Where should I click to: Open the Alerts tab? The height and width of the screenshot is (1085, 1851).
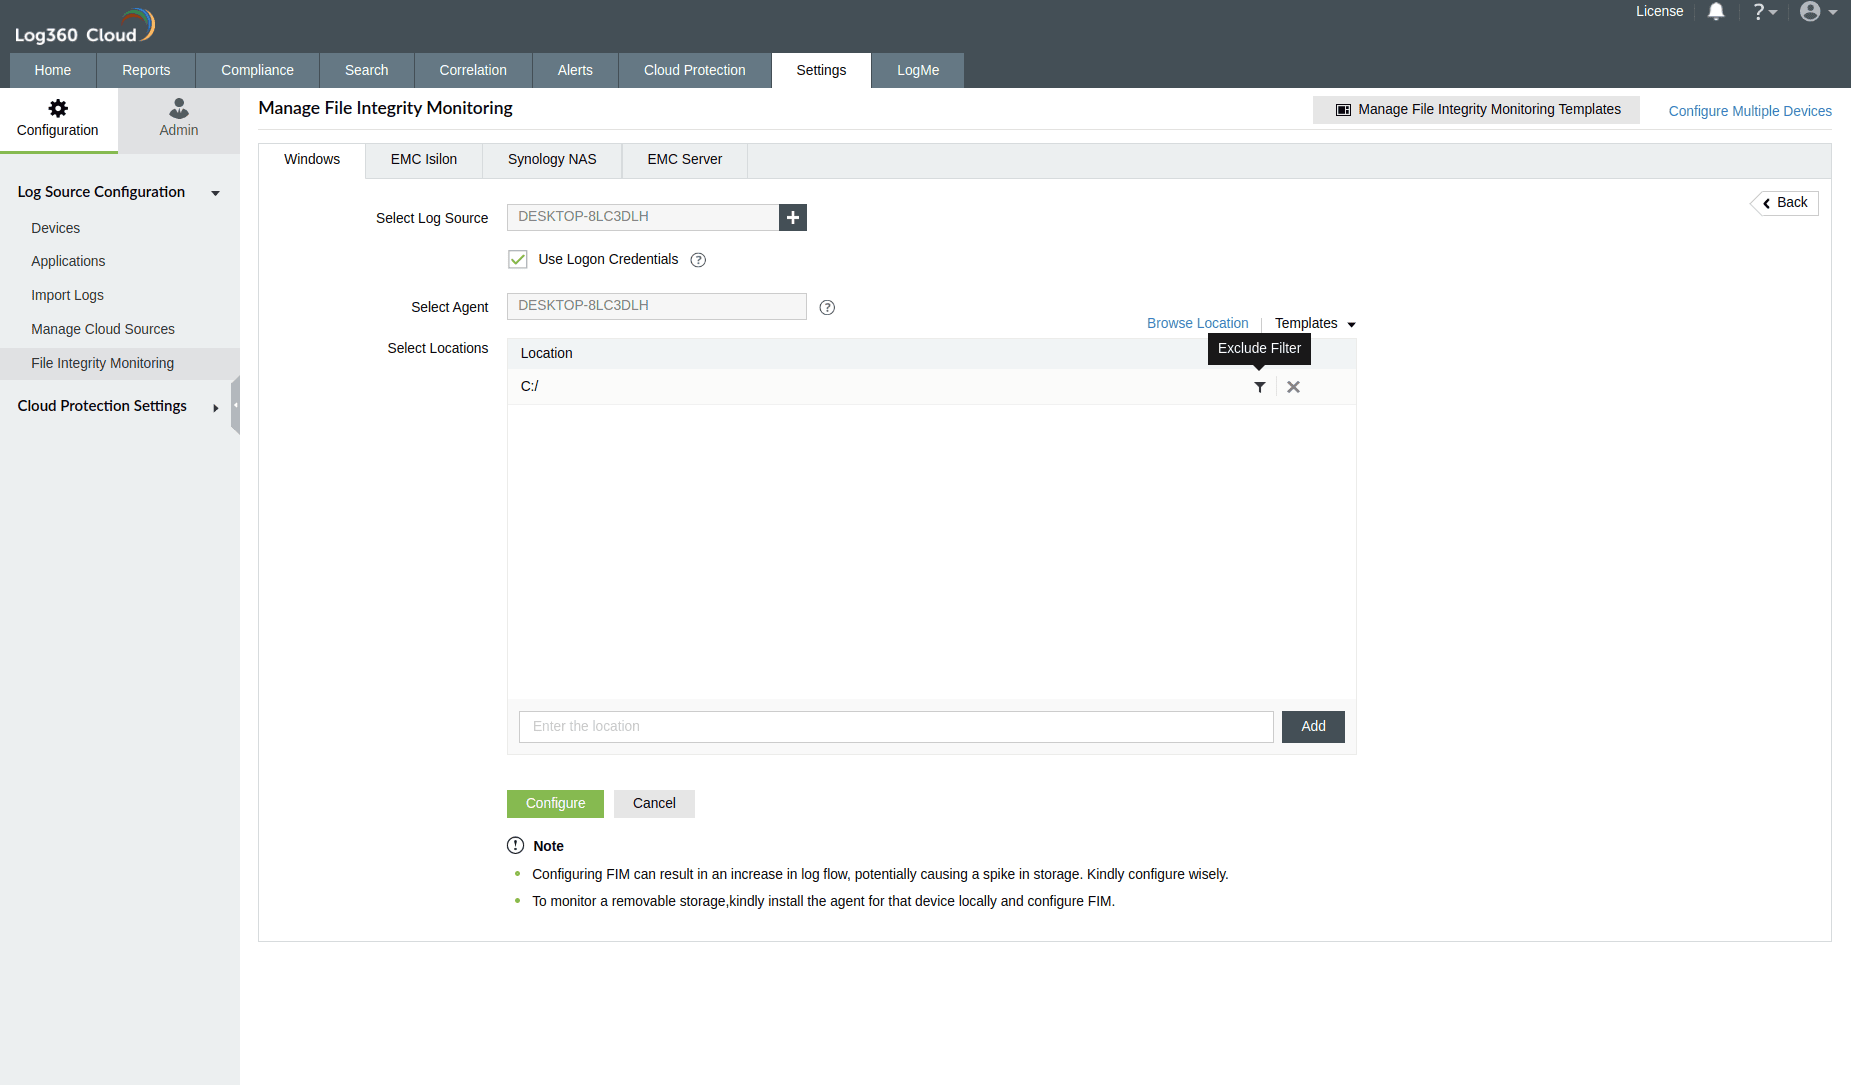click(x=575, y=70)
